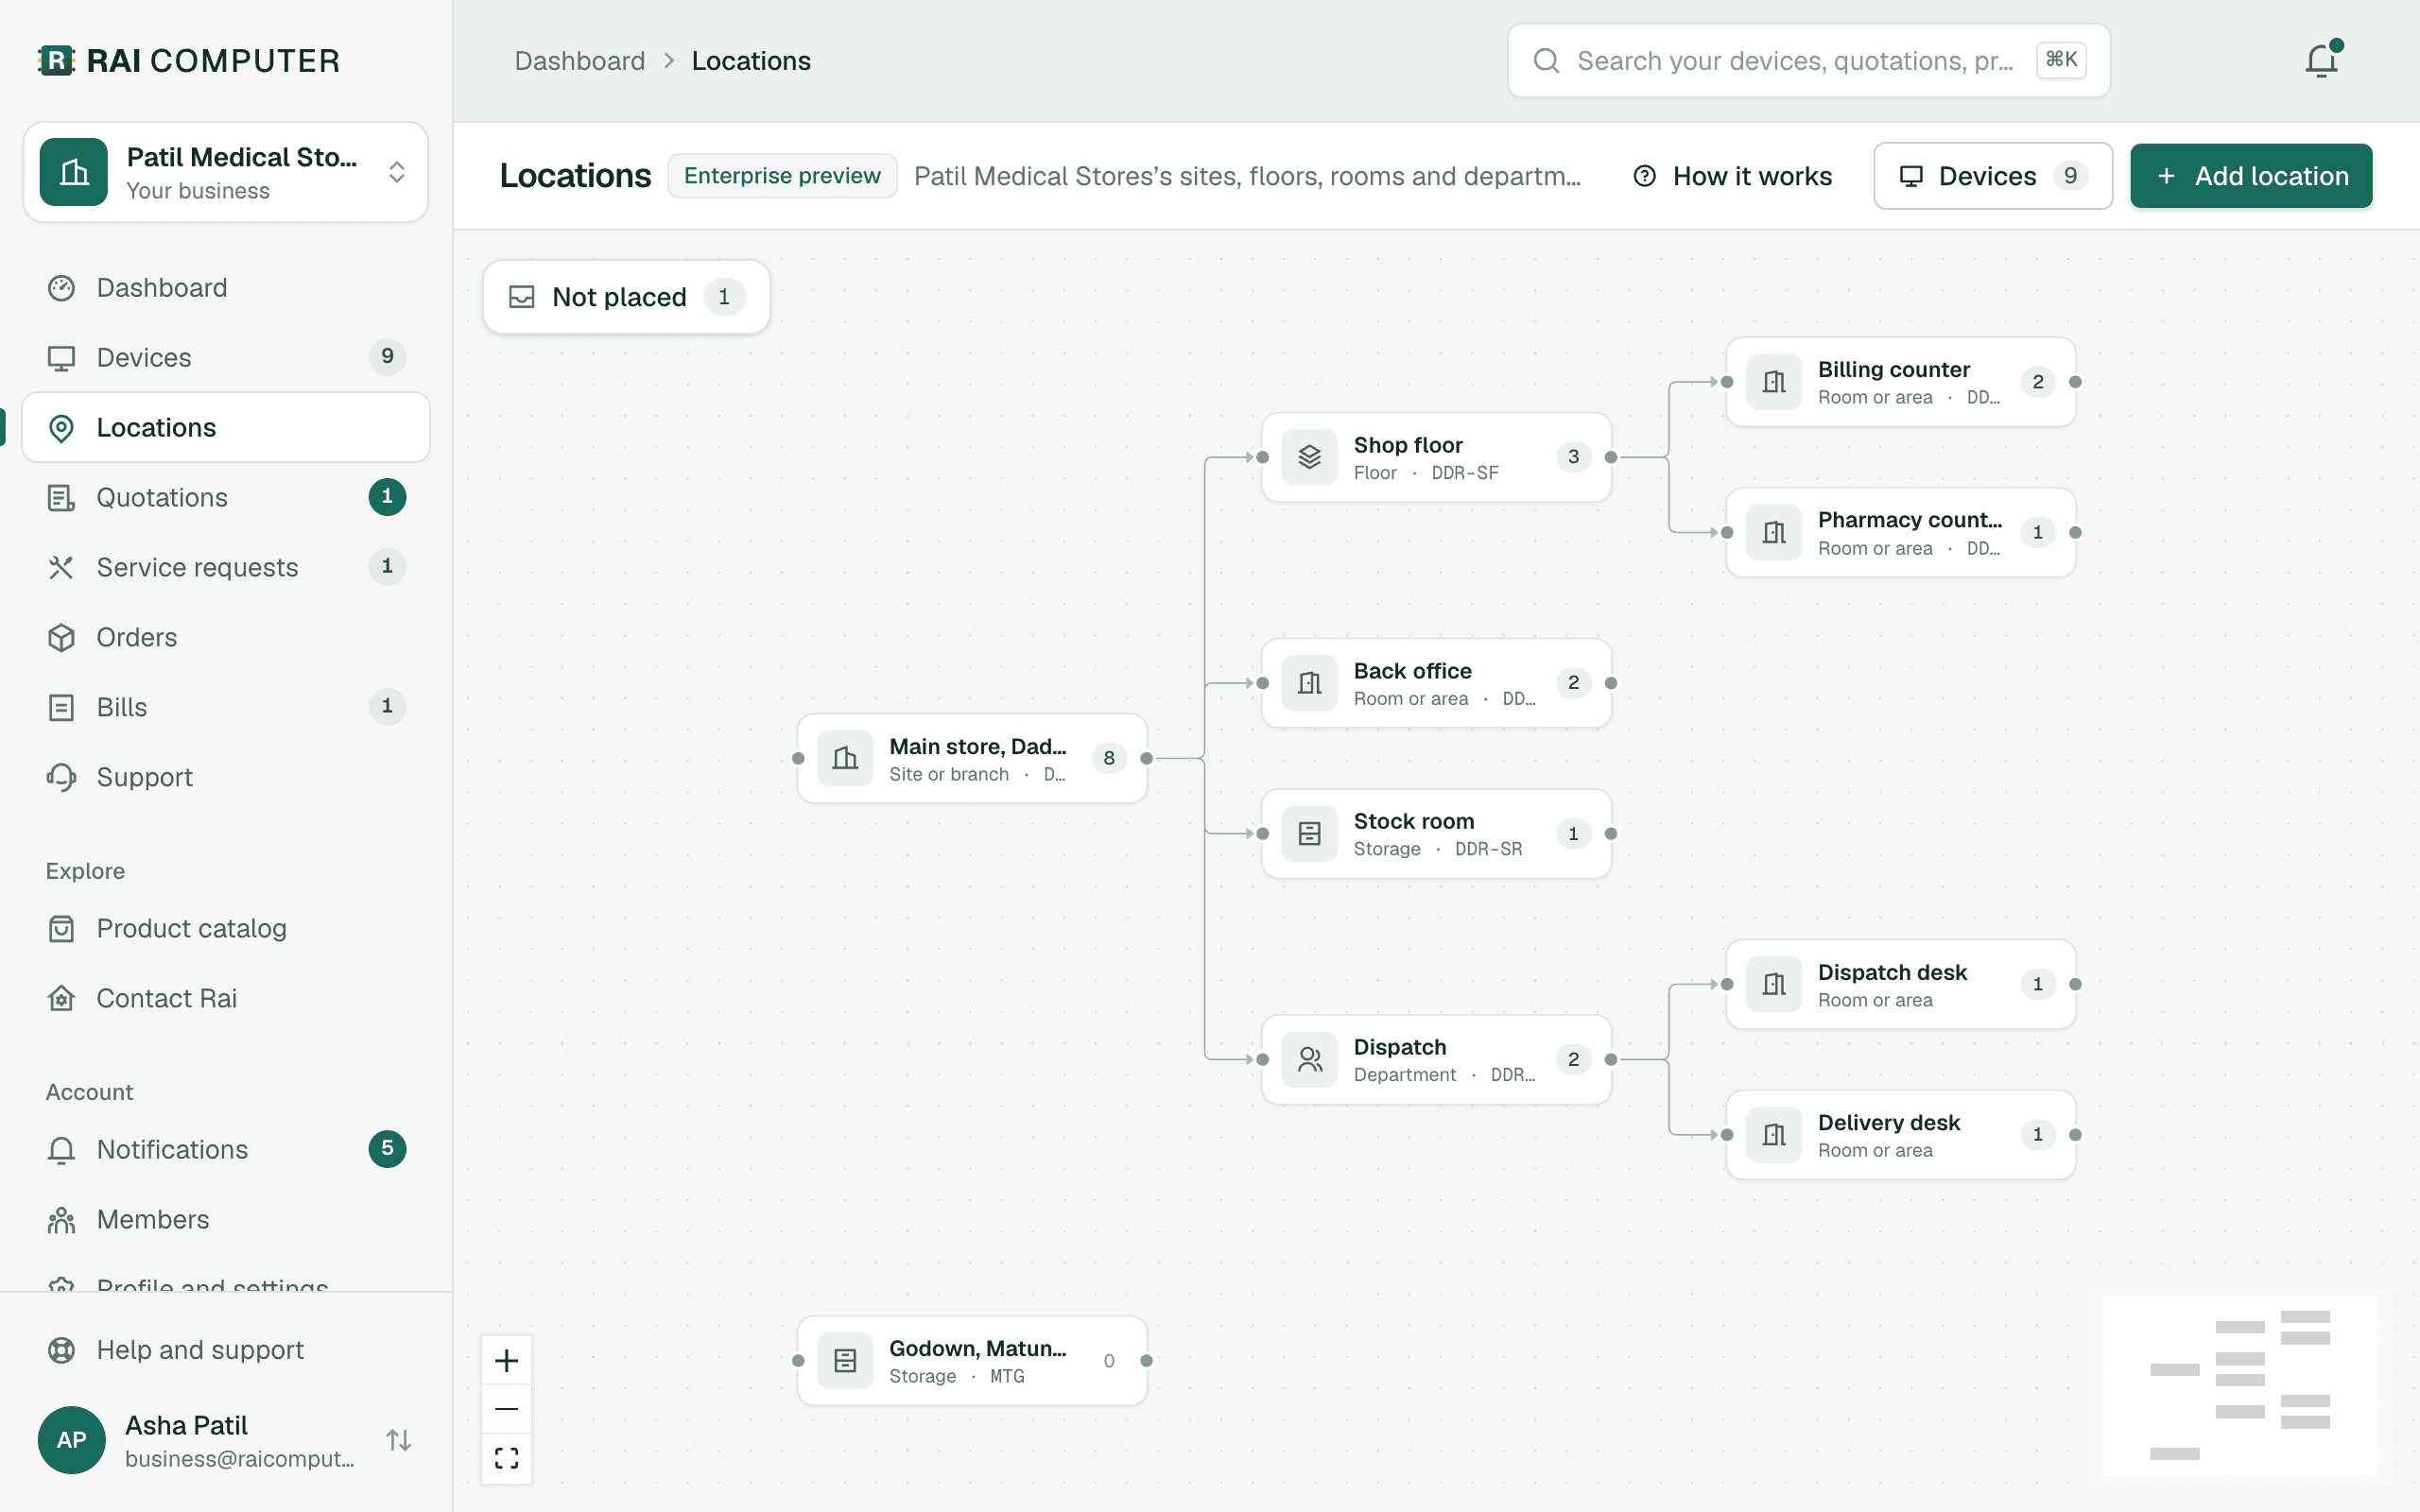Image resolution: width=2420 pixels, height=1512 pixels.
Task: Fit canvas to view icon
Action: [x=507, y=1458]
